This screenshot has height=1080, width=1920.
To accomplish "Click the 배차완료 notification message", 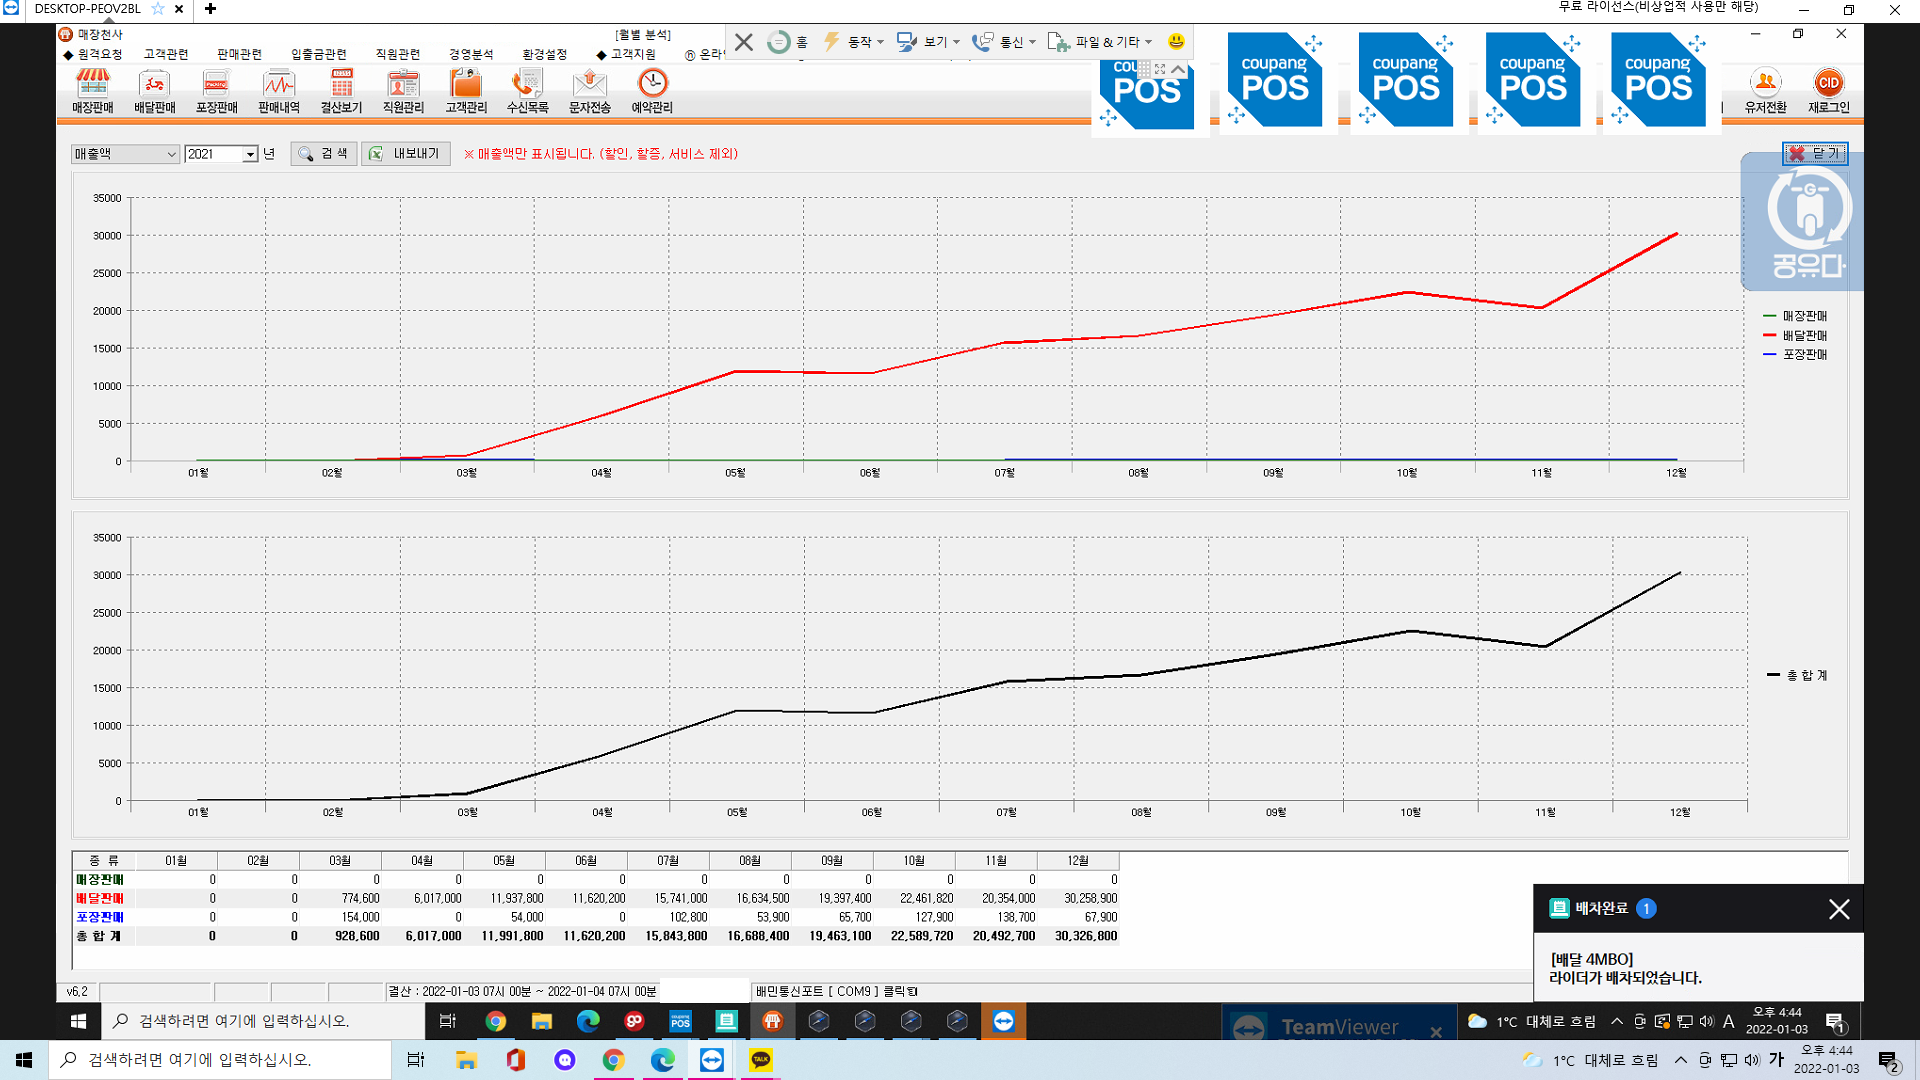I will (x=1626, y=968).
